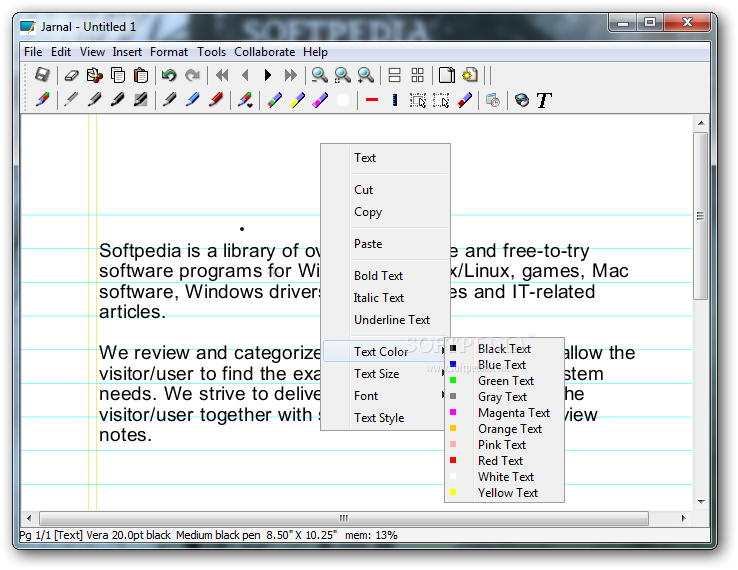738x570 pixels.
Task: Show thumbnails grid view icon
Action: 417,75
